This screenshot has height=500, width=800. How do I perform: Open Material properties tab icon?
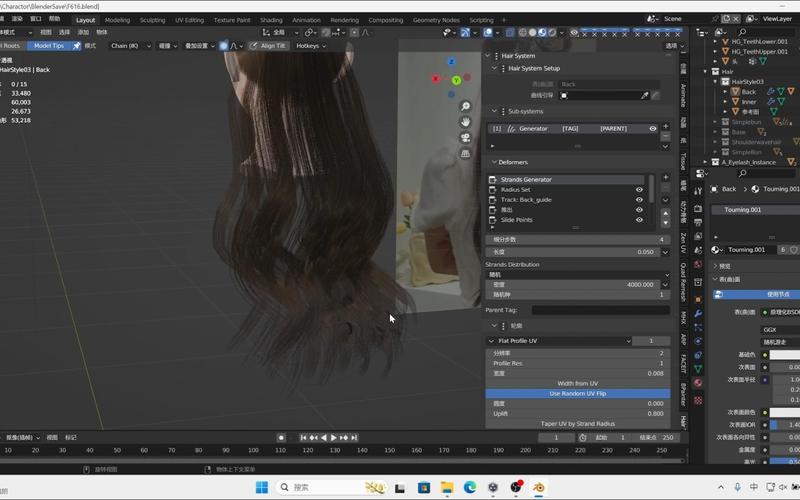pyautogui.click(x=698, y=383)
